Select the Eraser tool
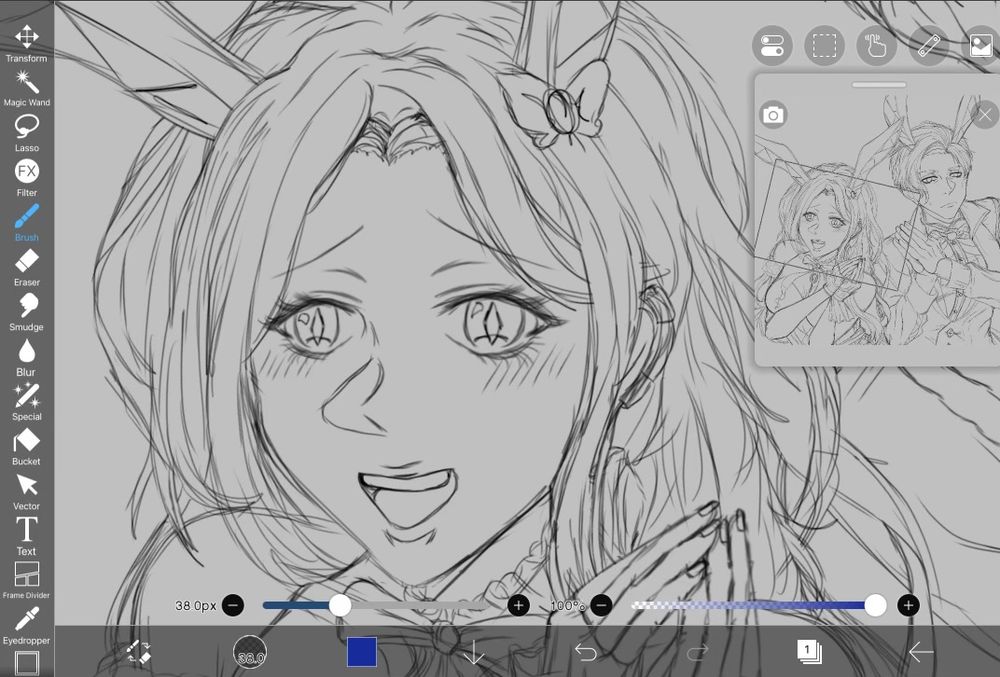1000x677 pixels. 26,268
